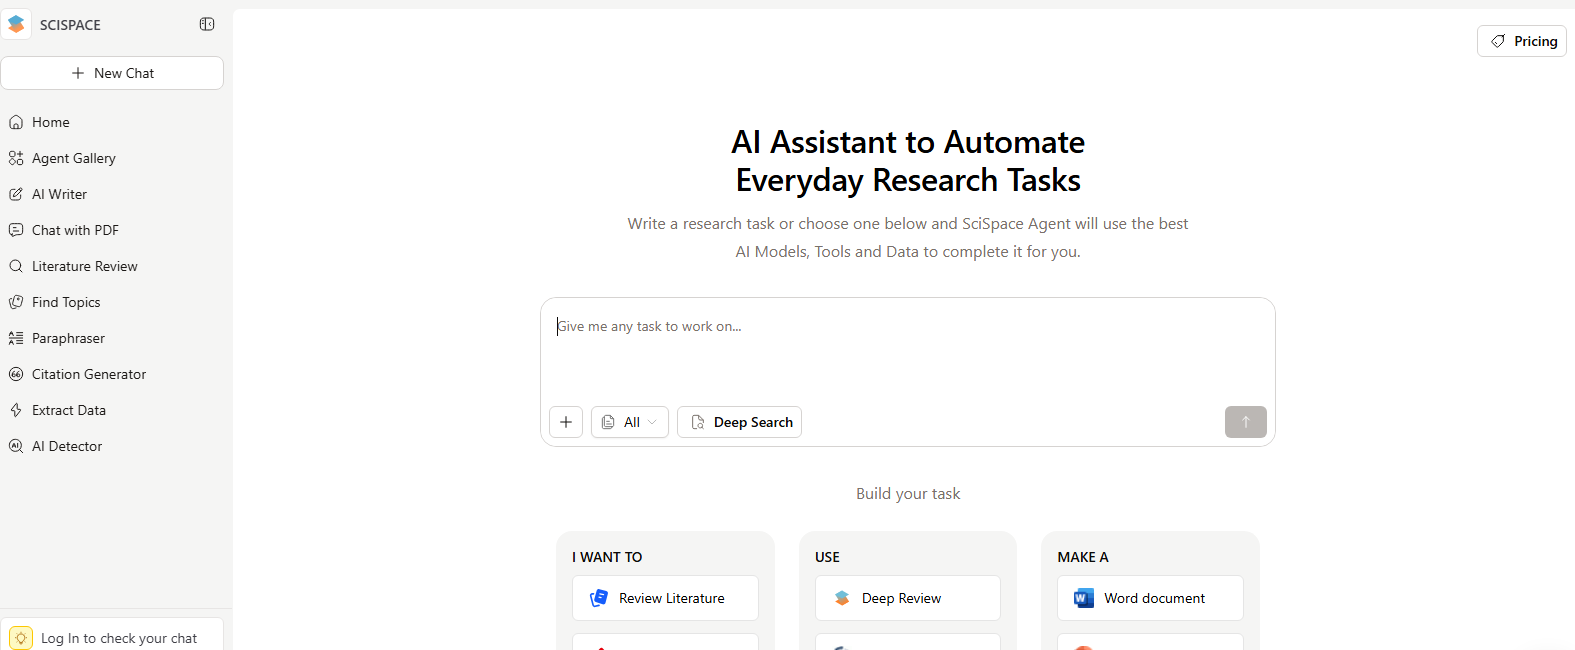
Task: Open the Chat with PDF tool
Action: (75, 230)
